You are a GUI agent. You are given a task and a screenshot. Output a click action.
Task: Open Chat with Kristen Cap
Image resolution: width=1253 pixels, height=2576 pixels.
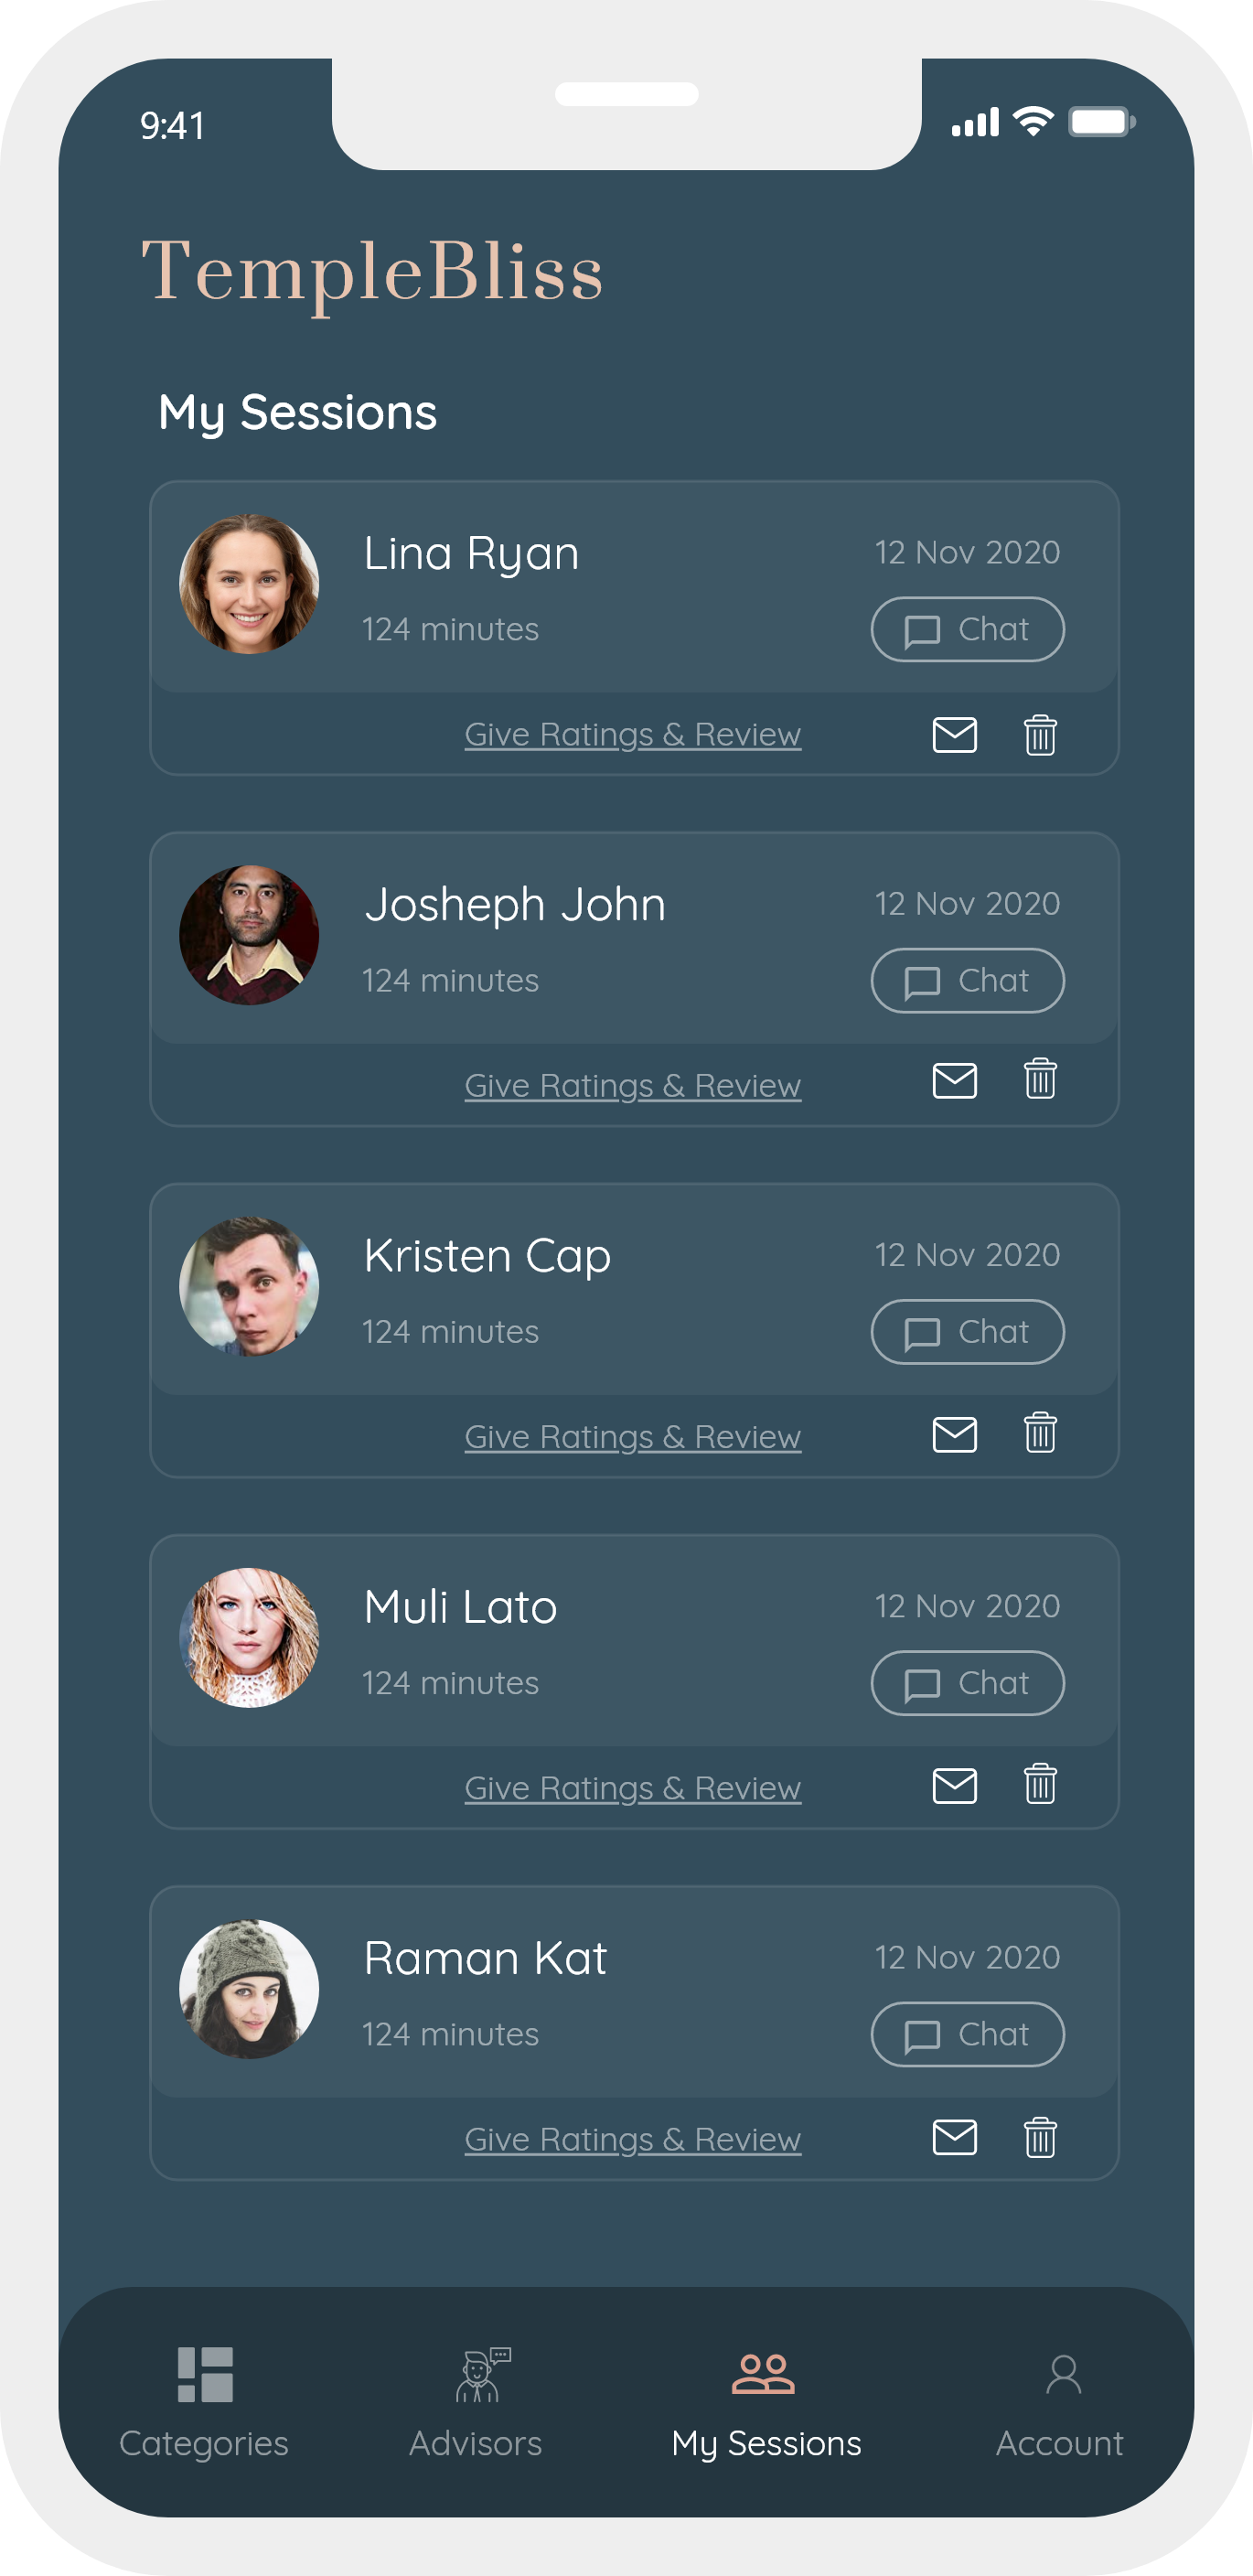click(x=967, y=1332)
